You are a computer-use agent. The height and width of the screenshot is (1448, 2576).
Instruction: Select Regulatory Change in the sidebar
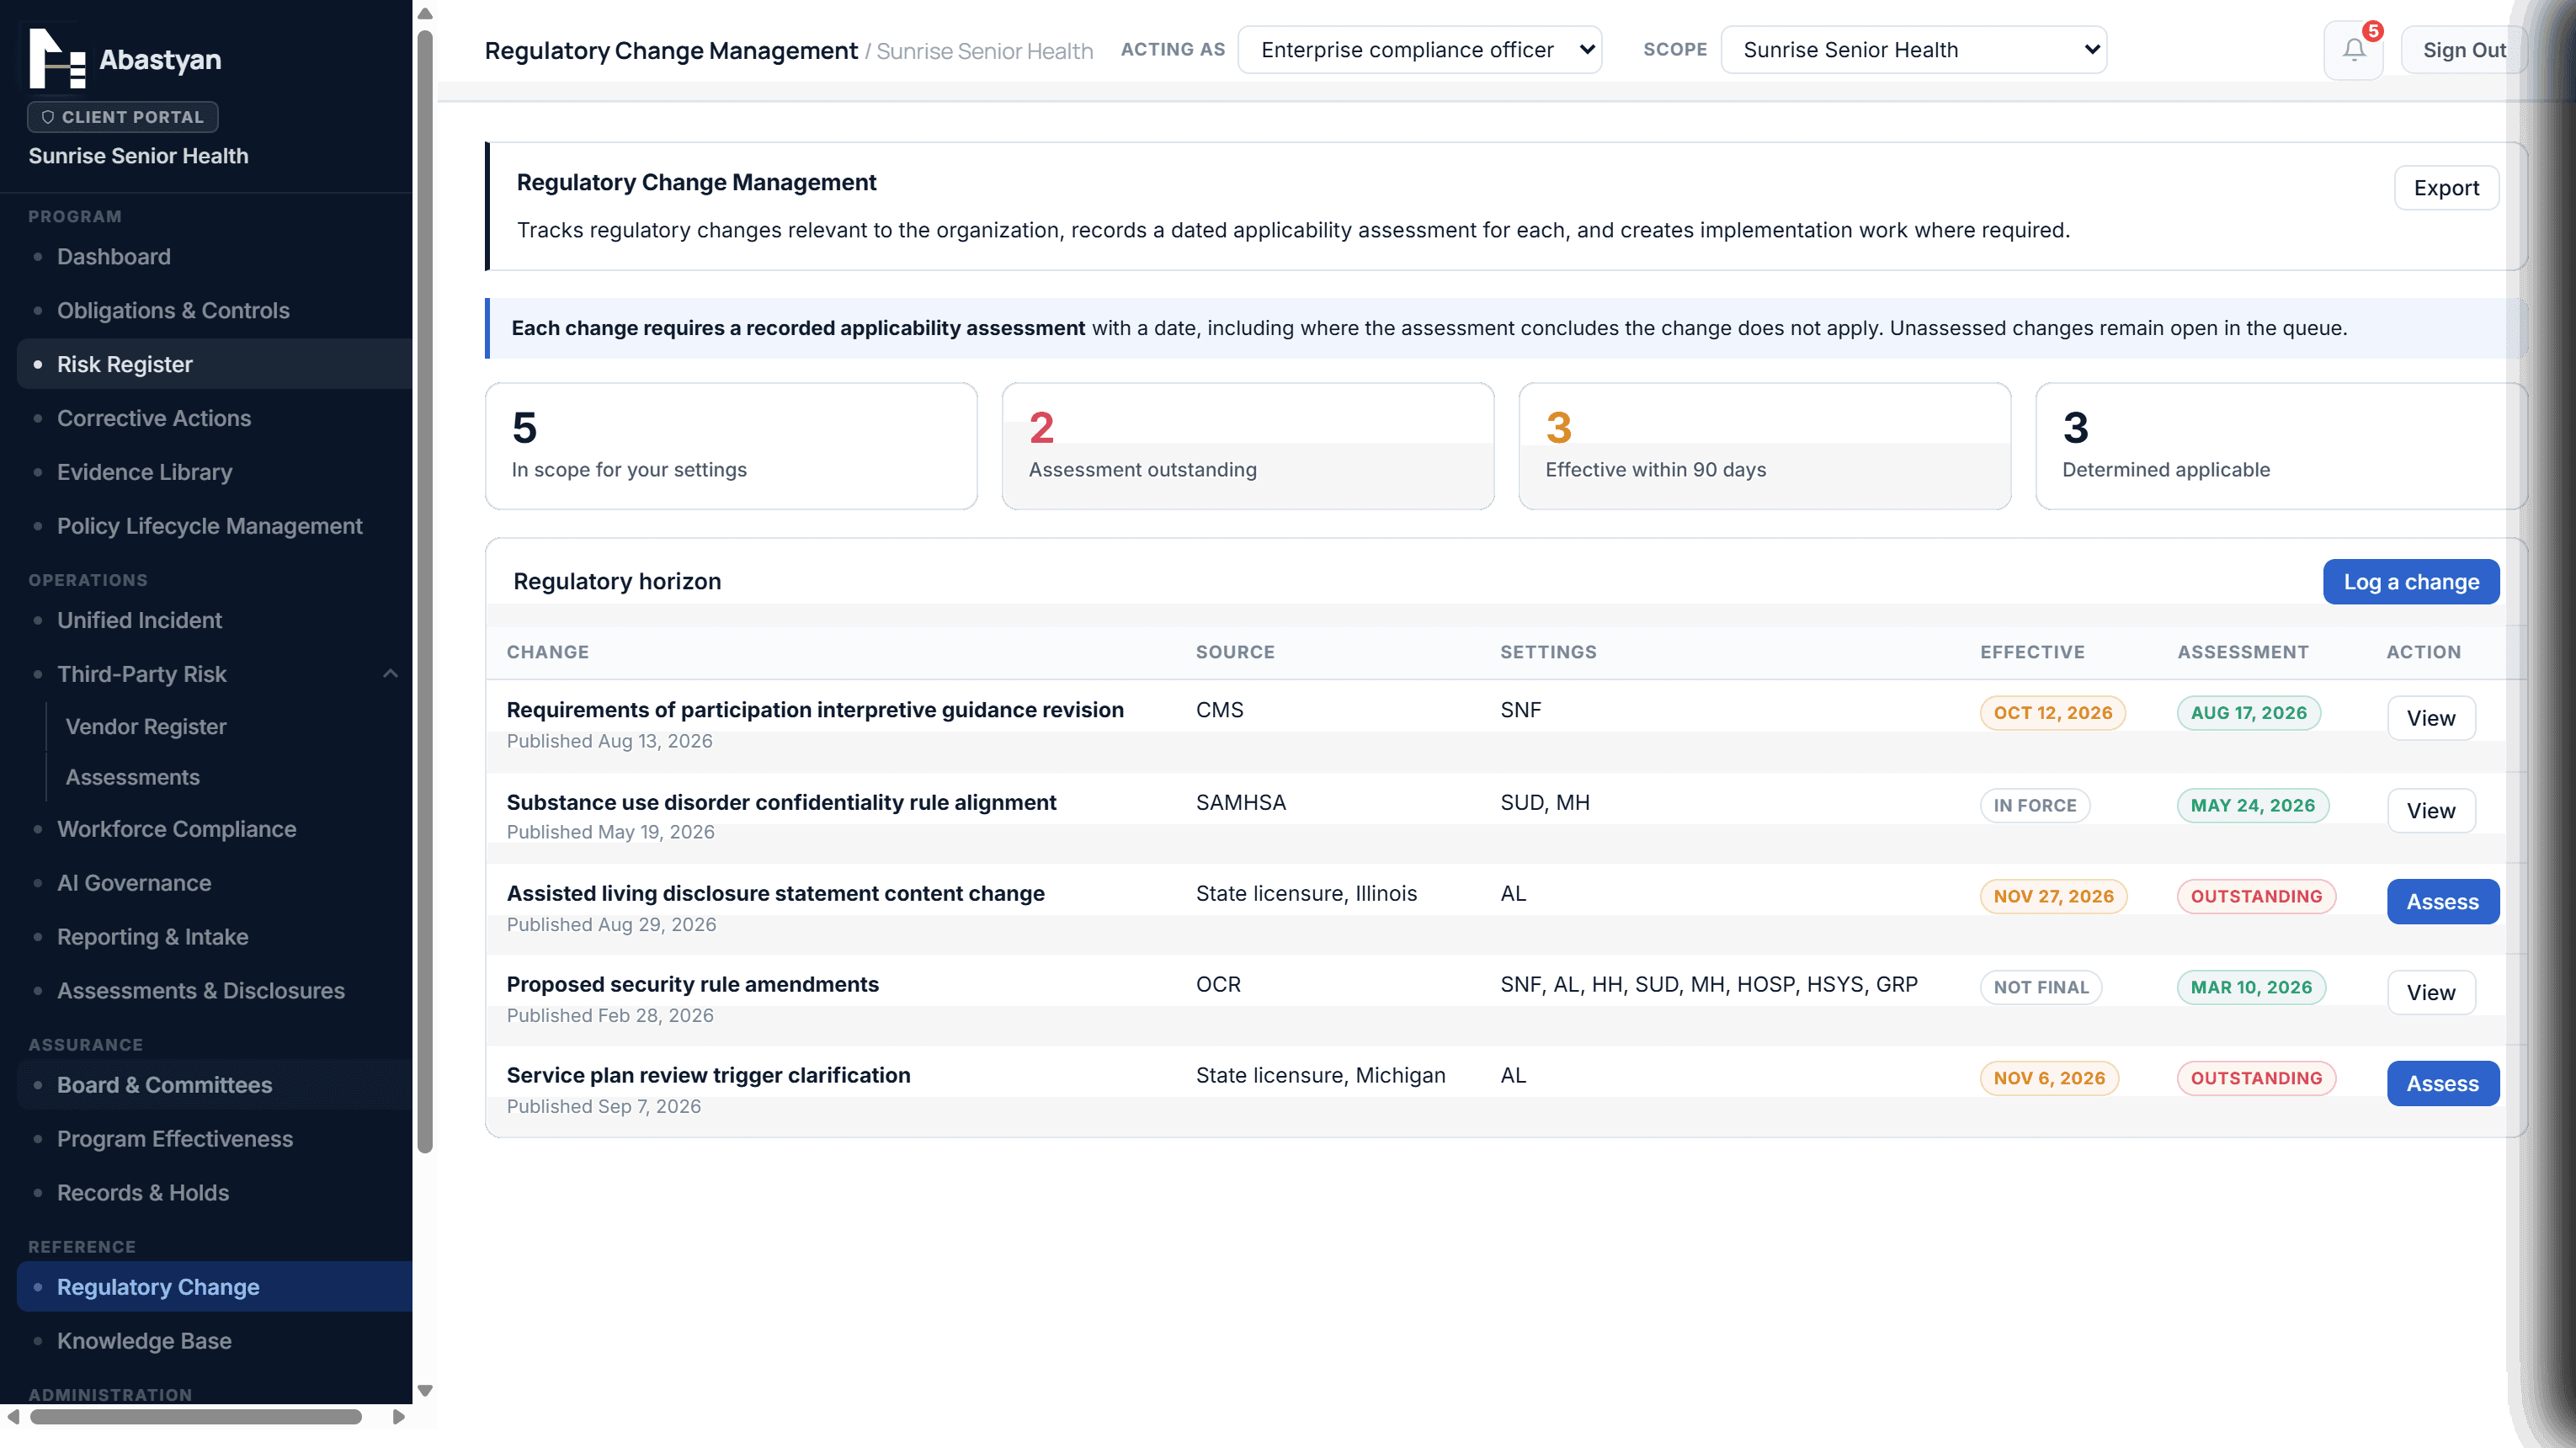(214, 1287)
